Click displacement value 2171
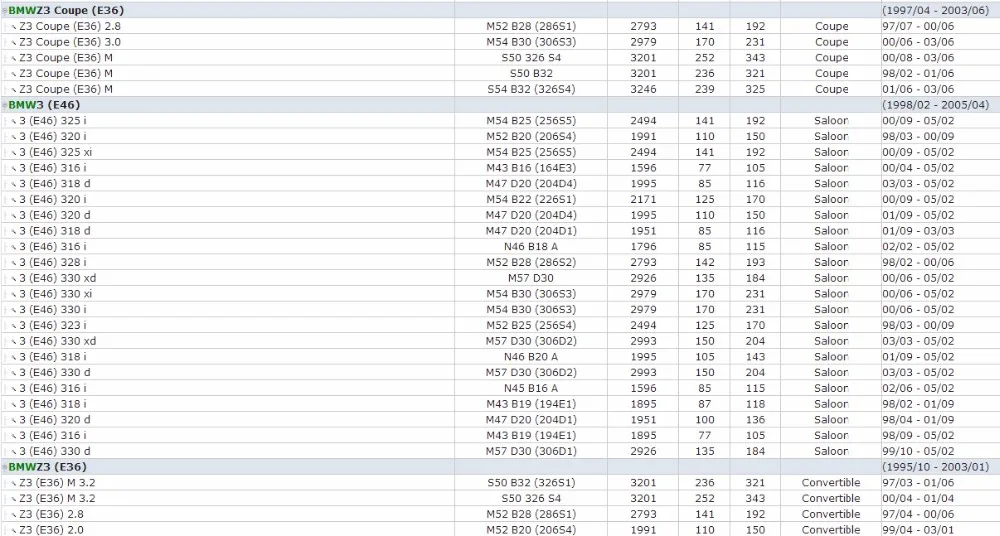Screen dimensions: 1000x536 pyautogui.click(x=643, y=199)
